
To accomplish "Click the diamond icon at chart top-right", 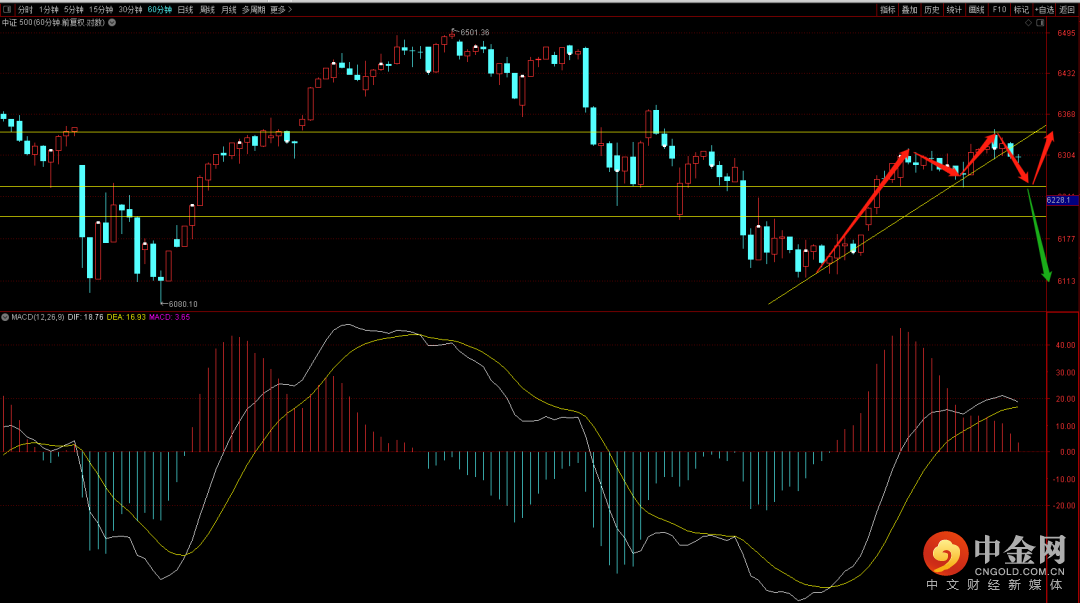I will [x=1028, y=23].
